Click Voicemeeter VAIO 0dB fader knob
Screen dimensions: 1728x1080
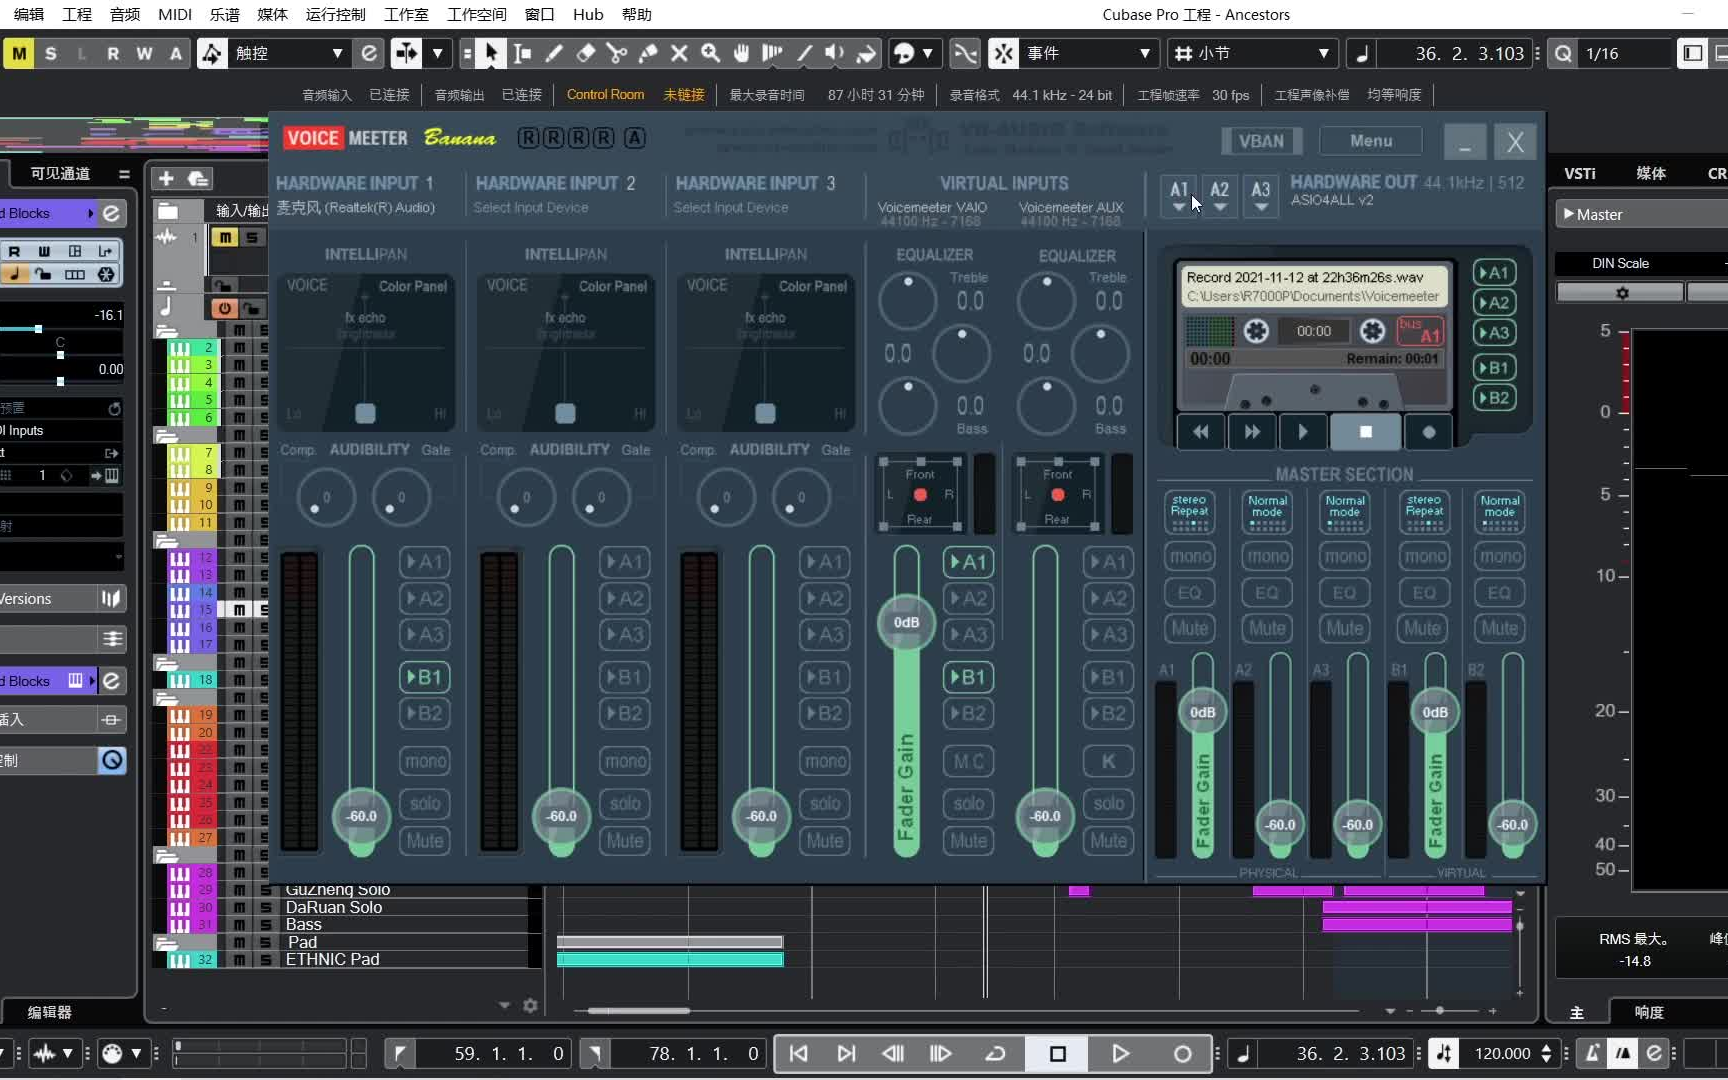tap(906, 622)
